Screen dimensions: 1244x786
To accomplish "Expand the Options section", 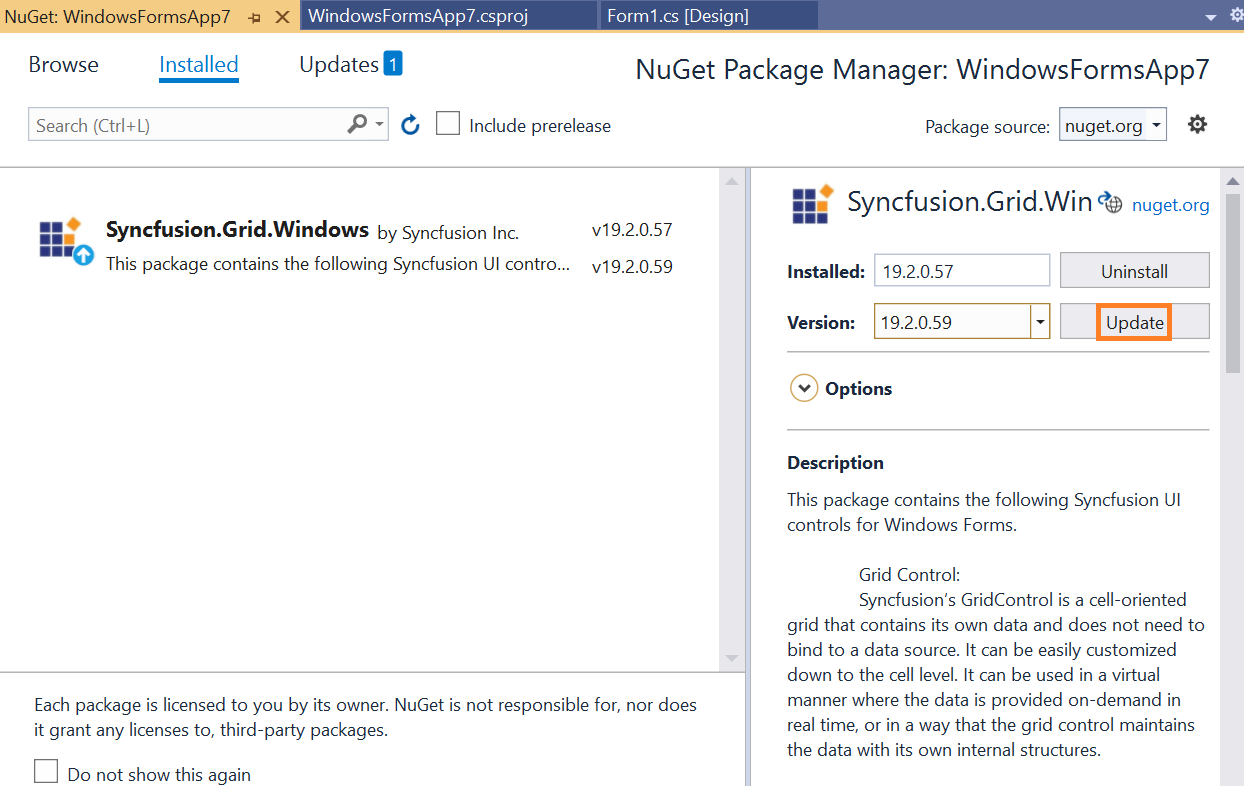I will pos(804,388).
